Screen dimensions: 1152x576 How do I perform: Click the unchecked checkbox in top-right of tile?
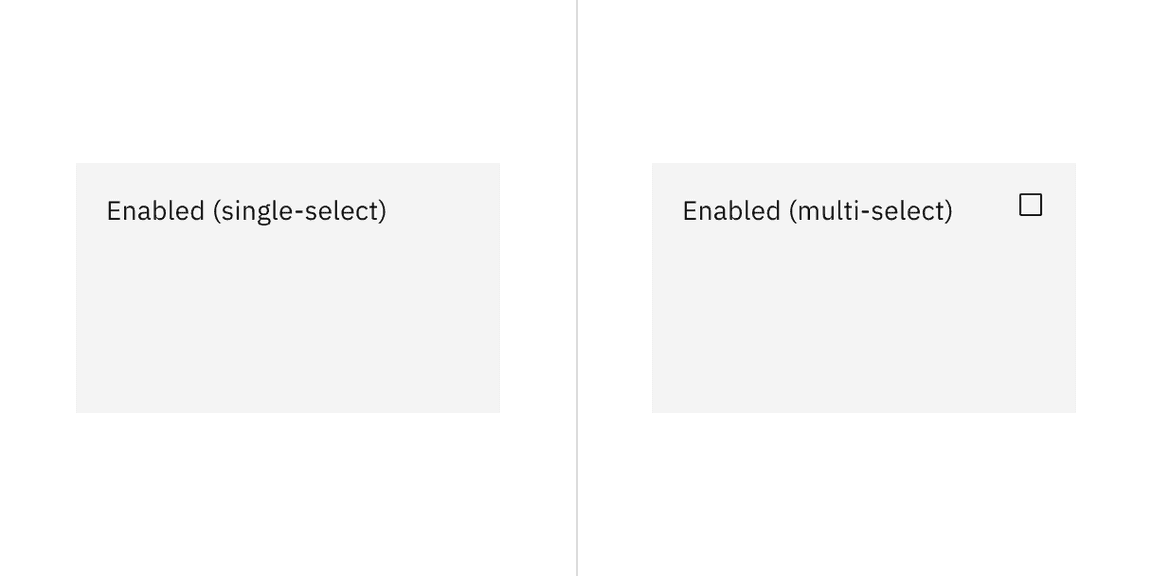tap(1032, 202)
